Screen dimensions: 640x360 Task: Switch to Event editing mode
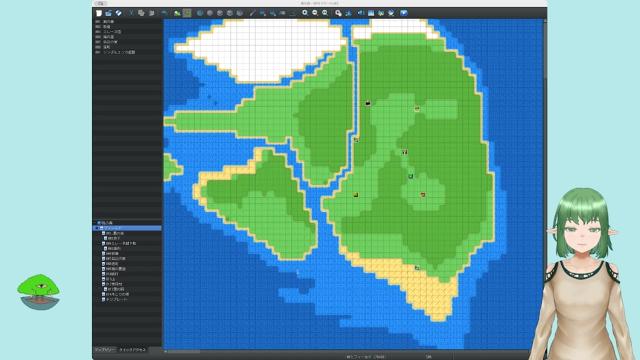[x=187, y=13]
